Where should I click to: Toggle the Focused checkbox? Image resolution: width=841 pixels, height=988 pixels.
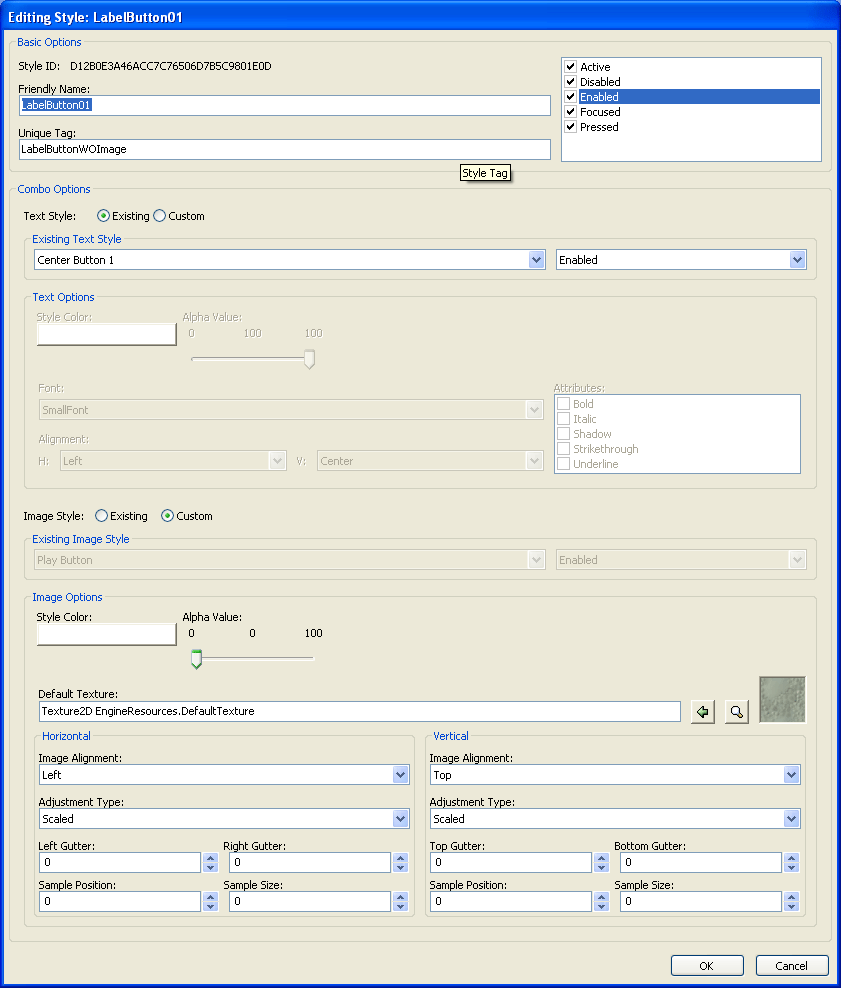click(570, 112)
